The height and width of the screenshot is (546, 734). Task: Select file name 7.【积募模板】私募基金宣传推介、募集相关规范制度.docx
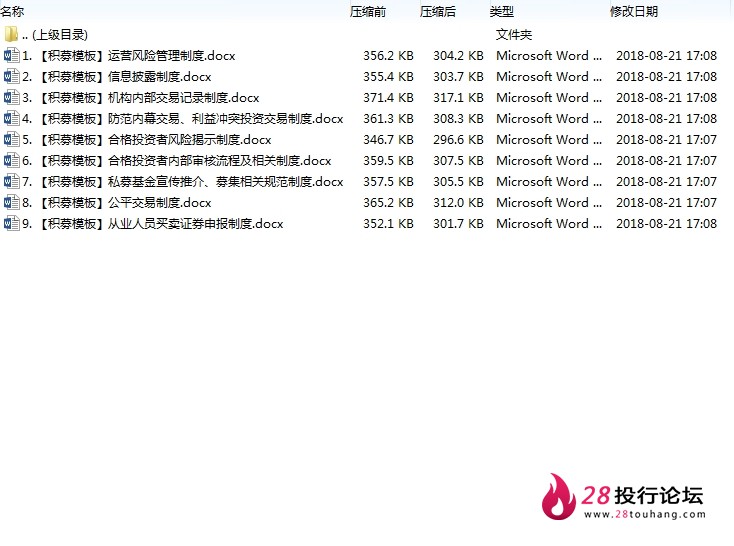(183, 182)
